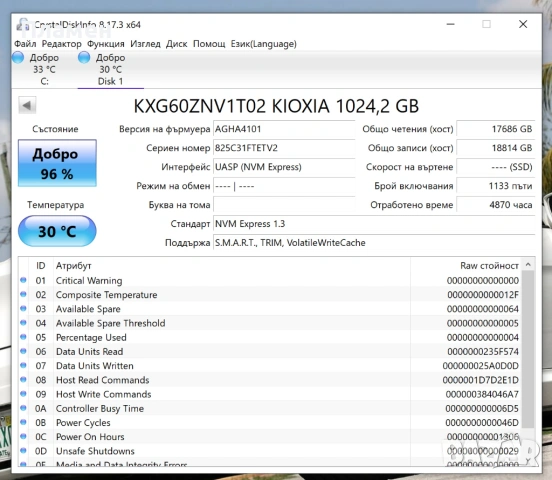Click the total host writes value 18814 GB
Screen dimensions: 552x480
point(496,148)
